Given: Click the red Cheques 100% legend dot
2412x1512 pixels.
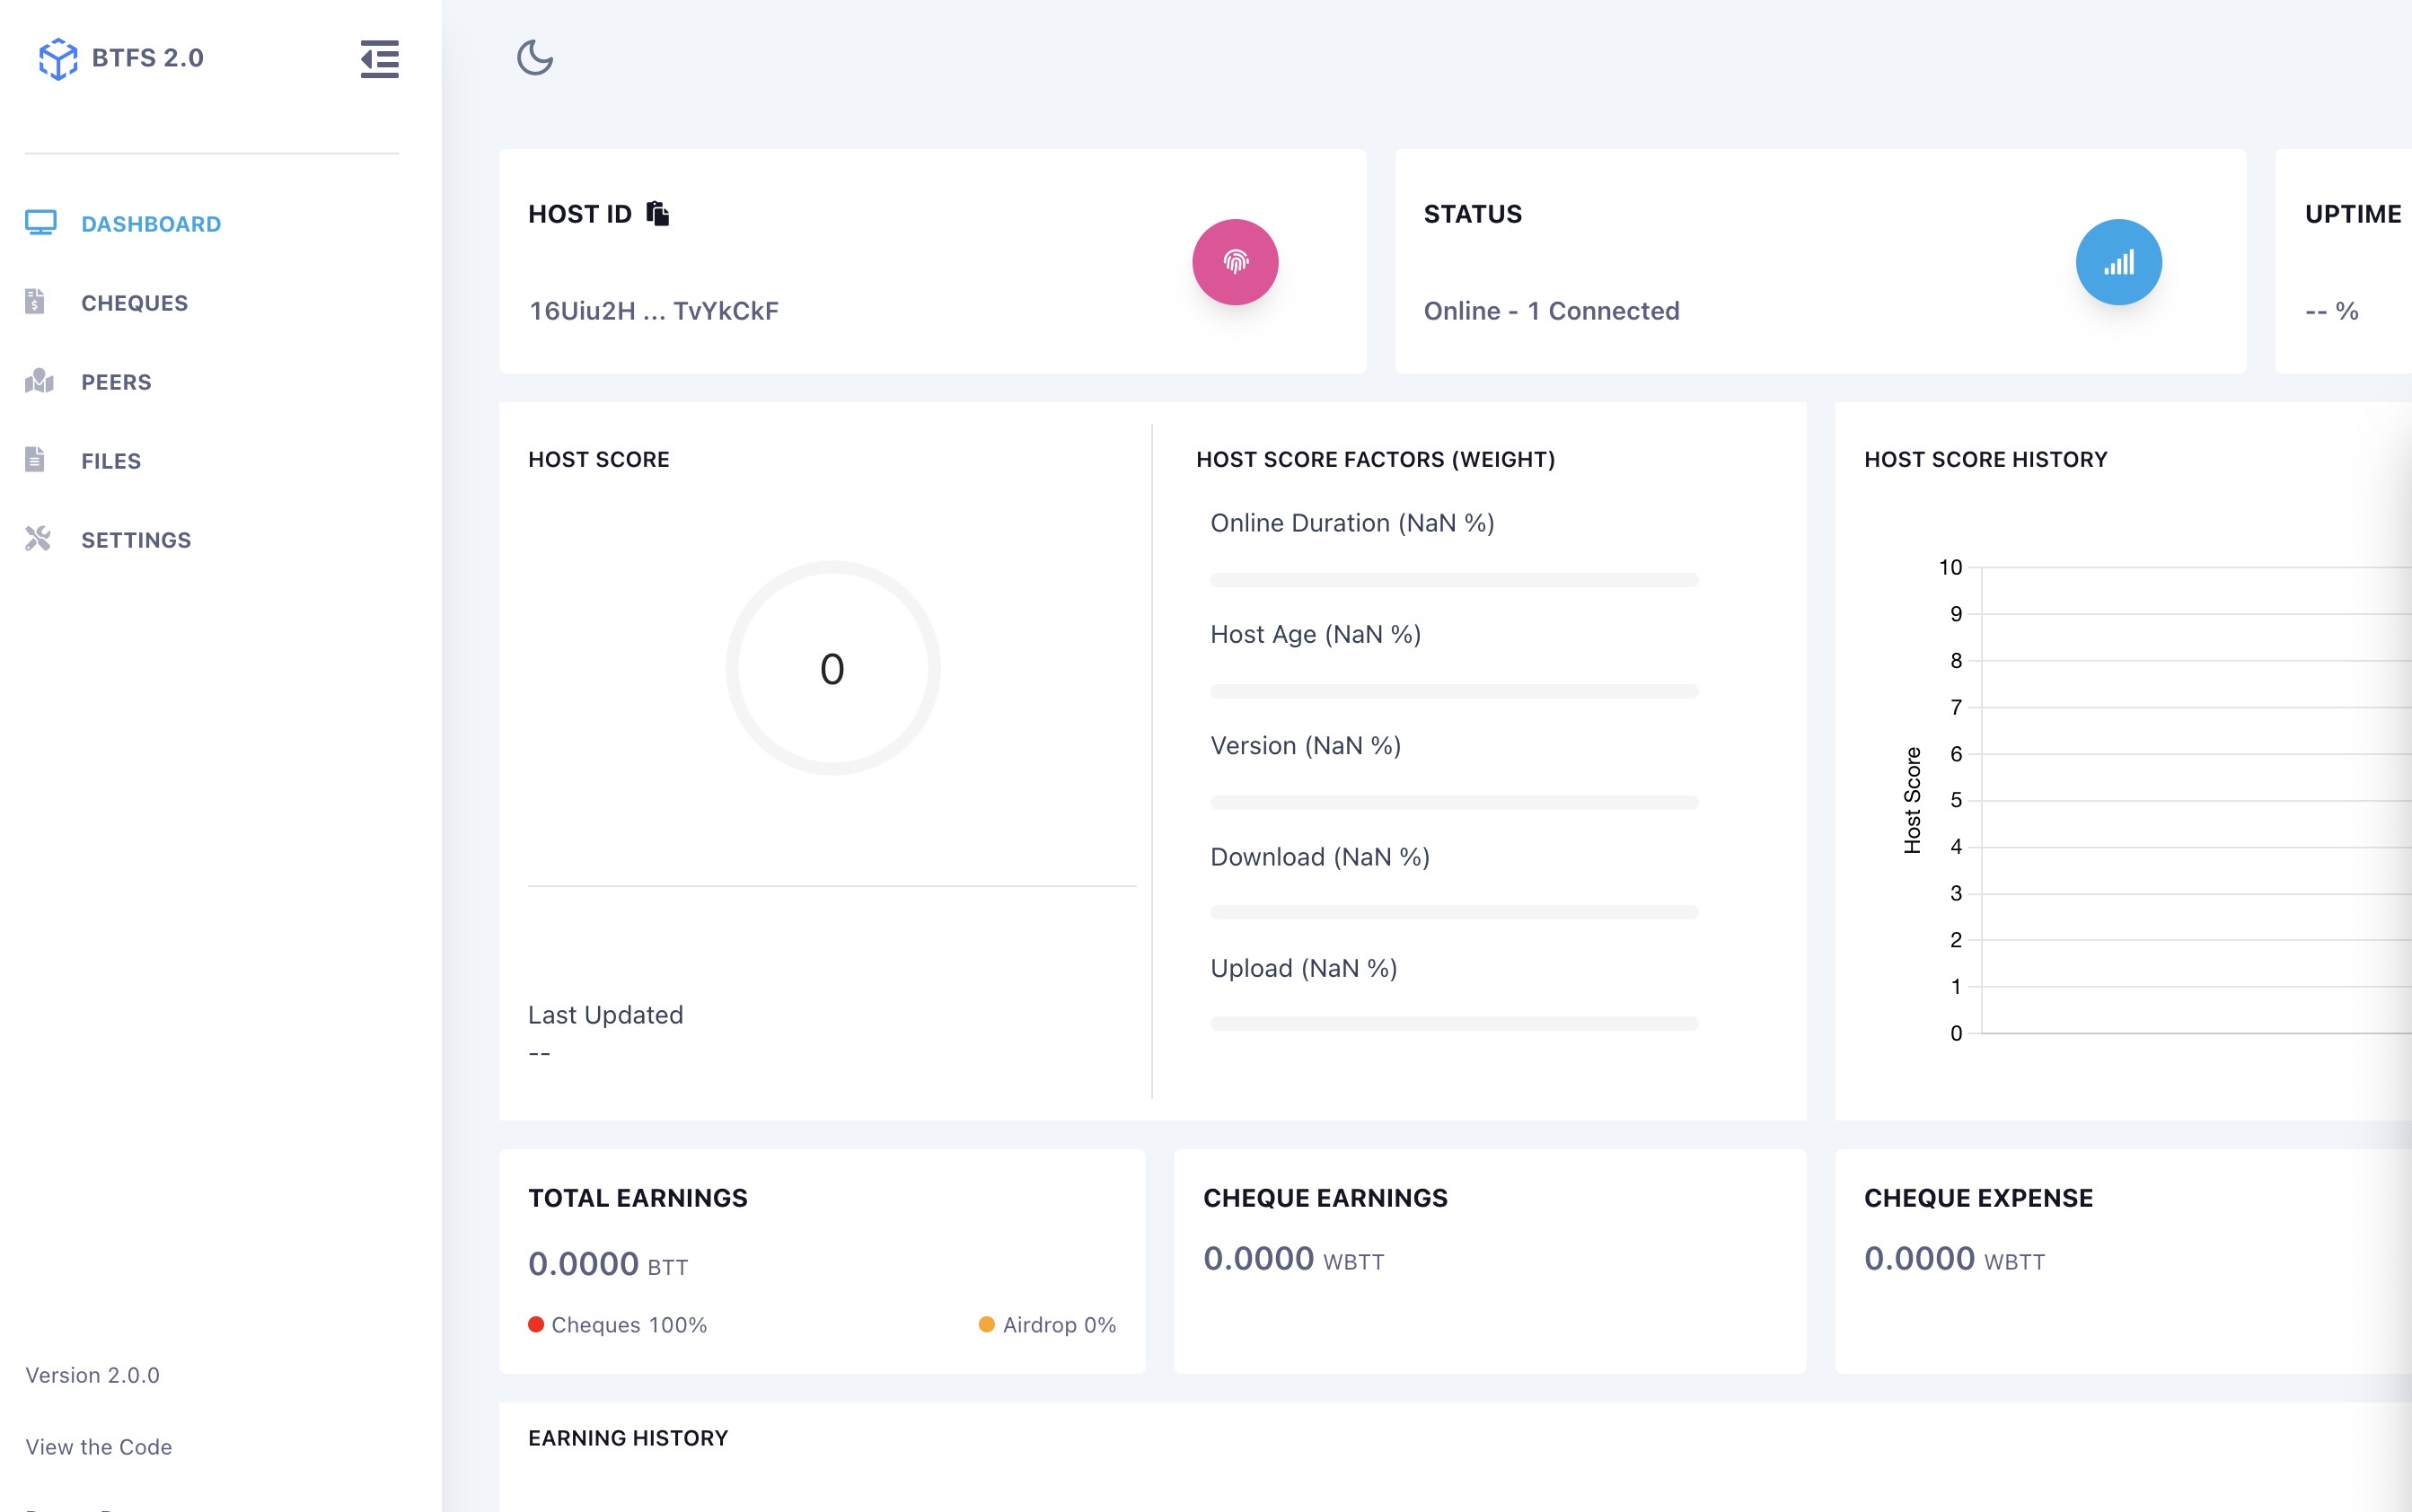Looking at the screenshot, I should [x=536, y=1324].
